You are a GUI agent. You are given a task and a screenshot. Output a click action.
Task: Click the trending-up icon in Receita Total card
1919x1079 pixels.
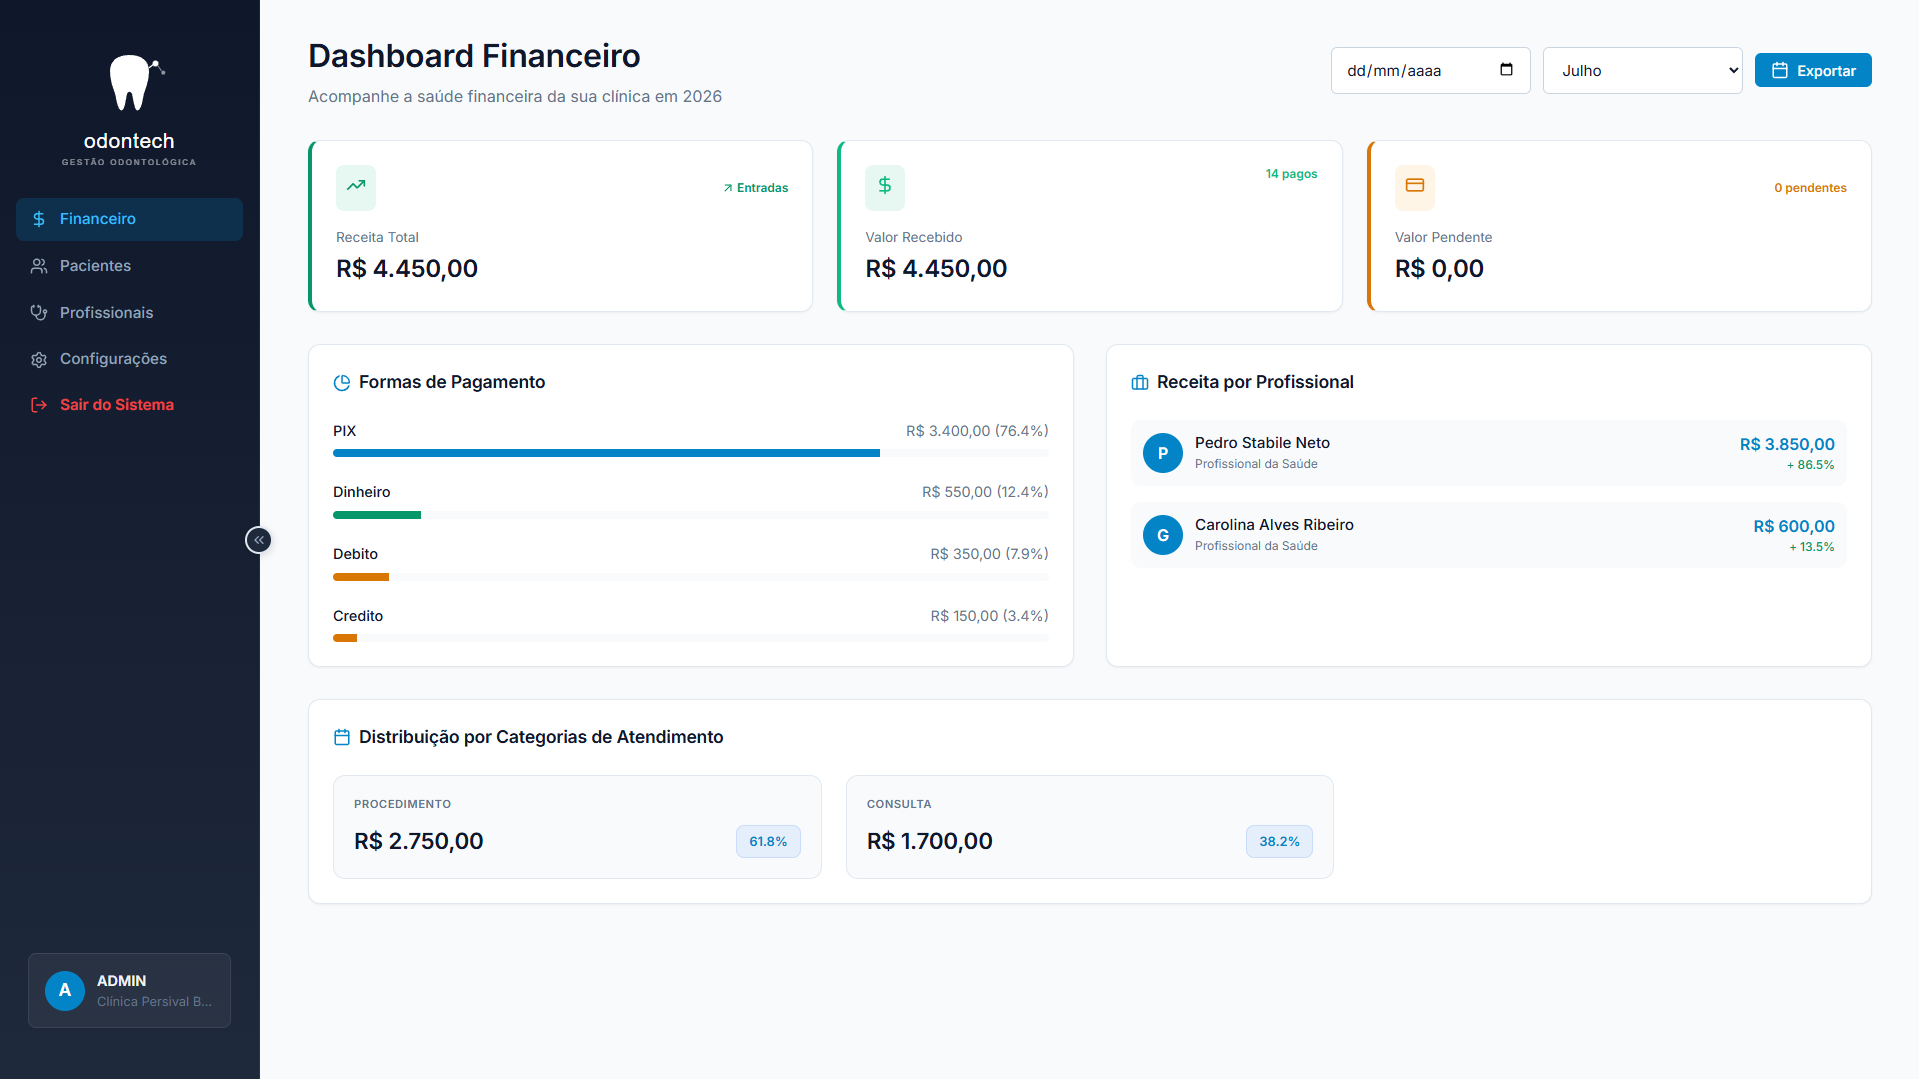pos(356,187)
